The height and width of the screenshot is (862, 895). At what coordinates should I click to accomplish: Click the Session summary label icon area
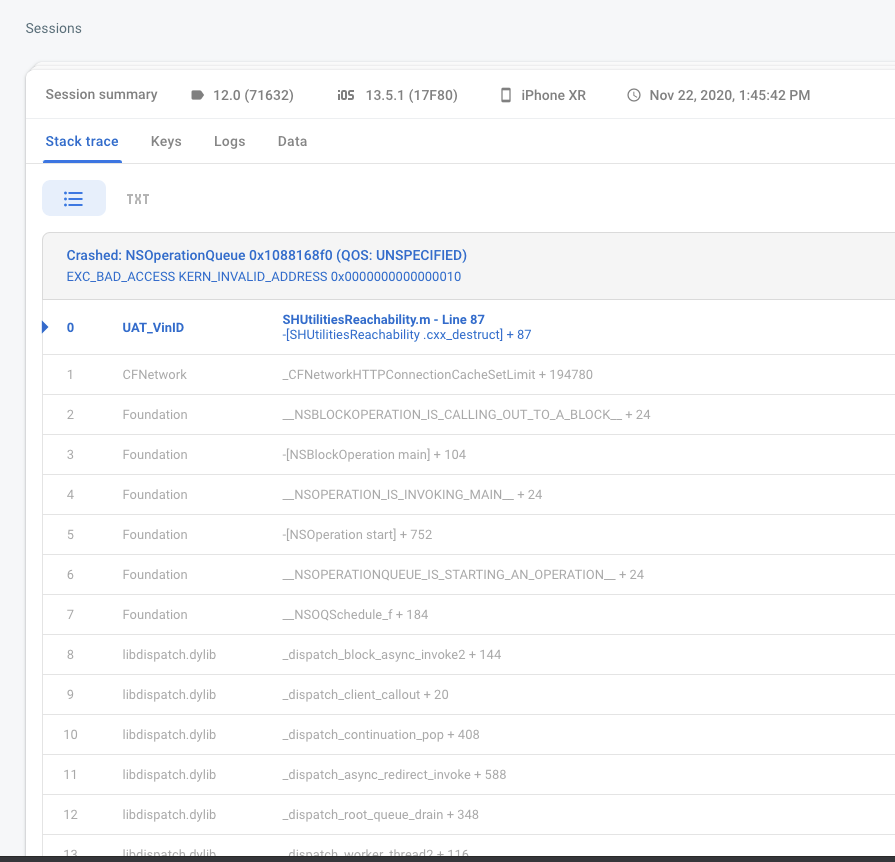coord(101,94)
